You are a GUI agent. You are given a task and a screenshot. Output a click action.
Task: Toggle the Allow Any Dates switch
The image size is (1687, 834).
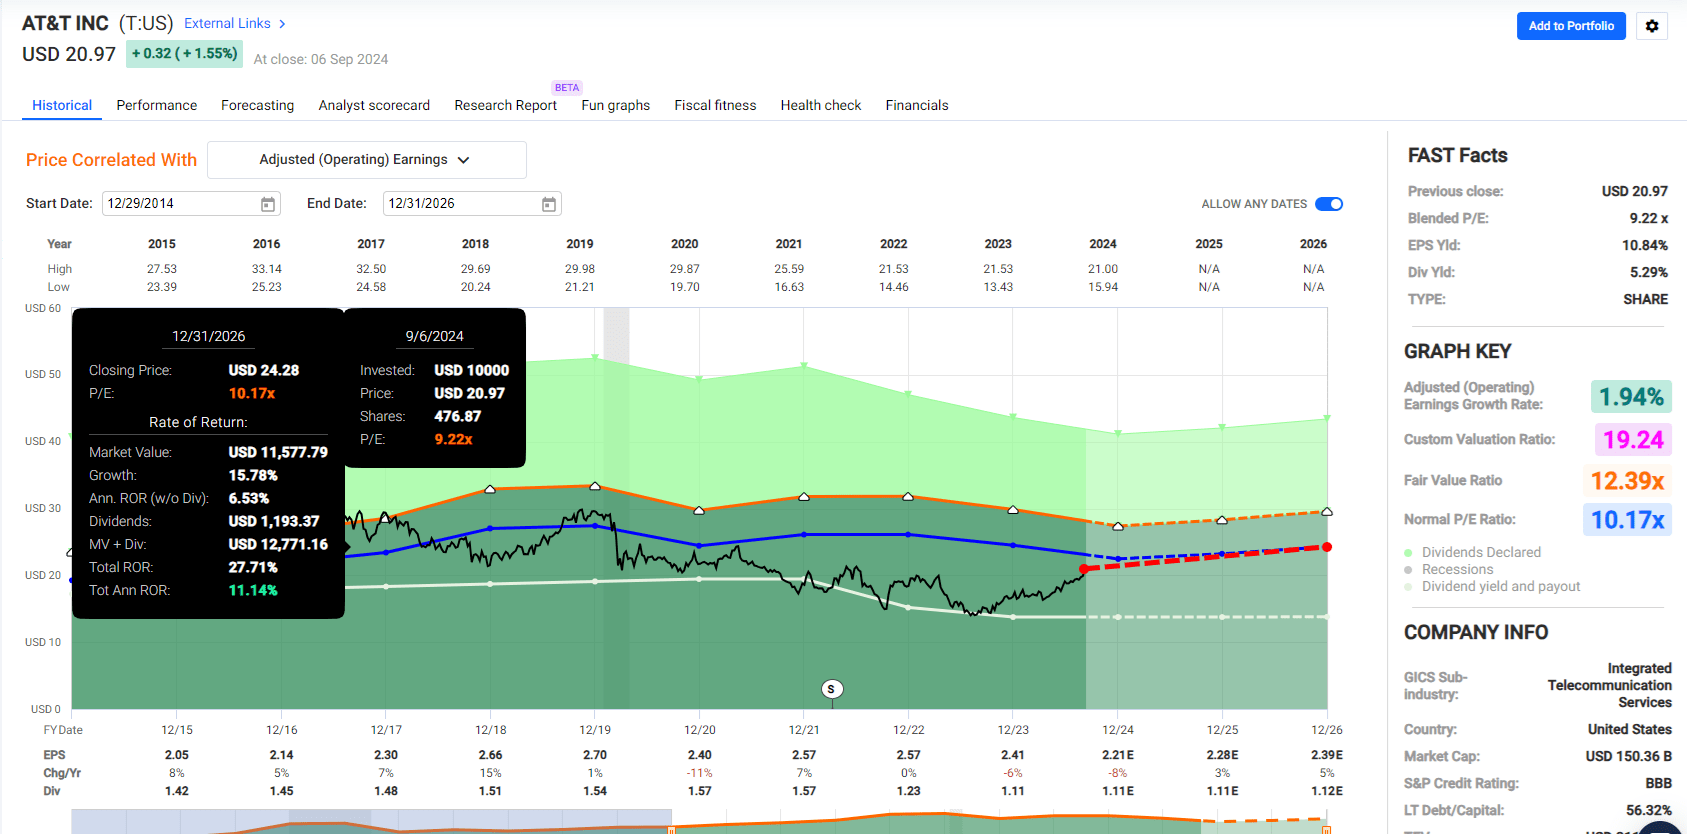(x=1329, y=204)
